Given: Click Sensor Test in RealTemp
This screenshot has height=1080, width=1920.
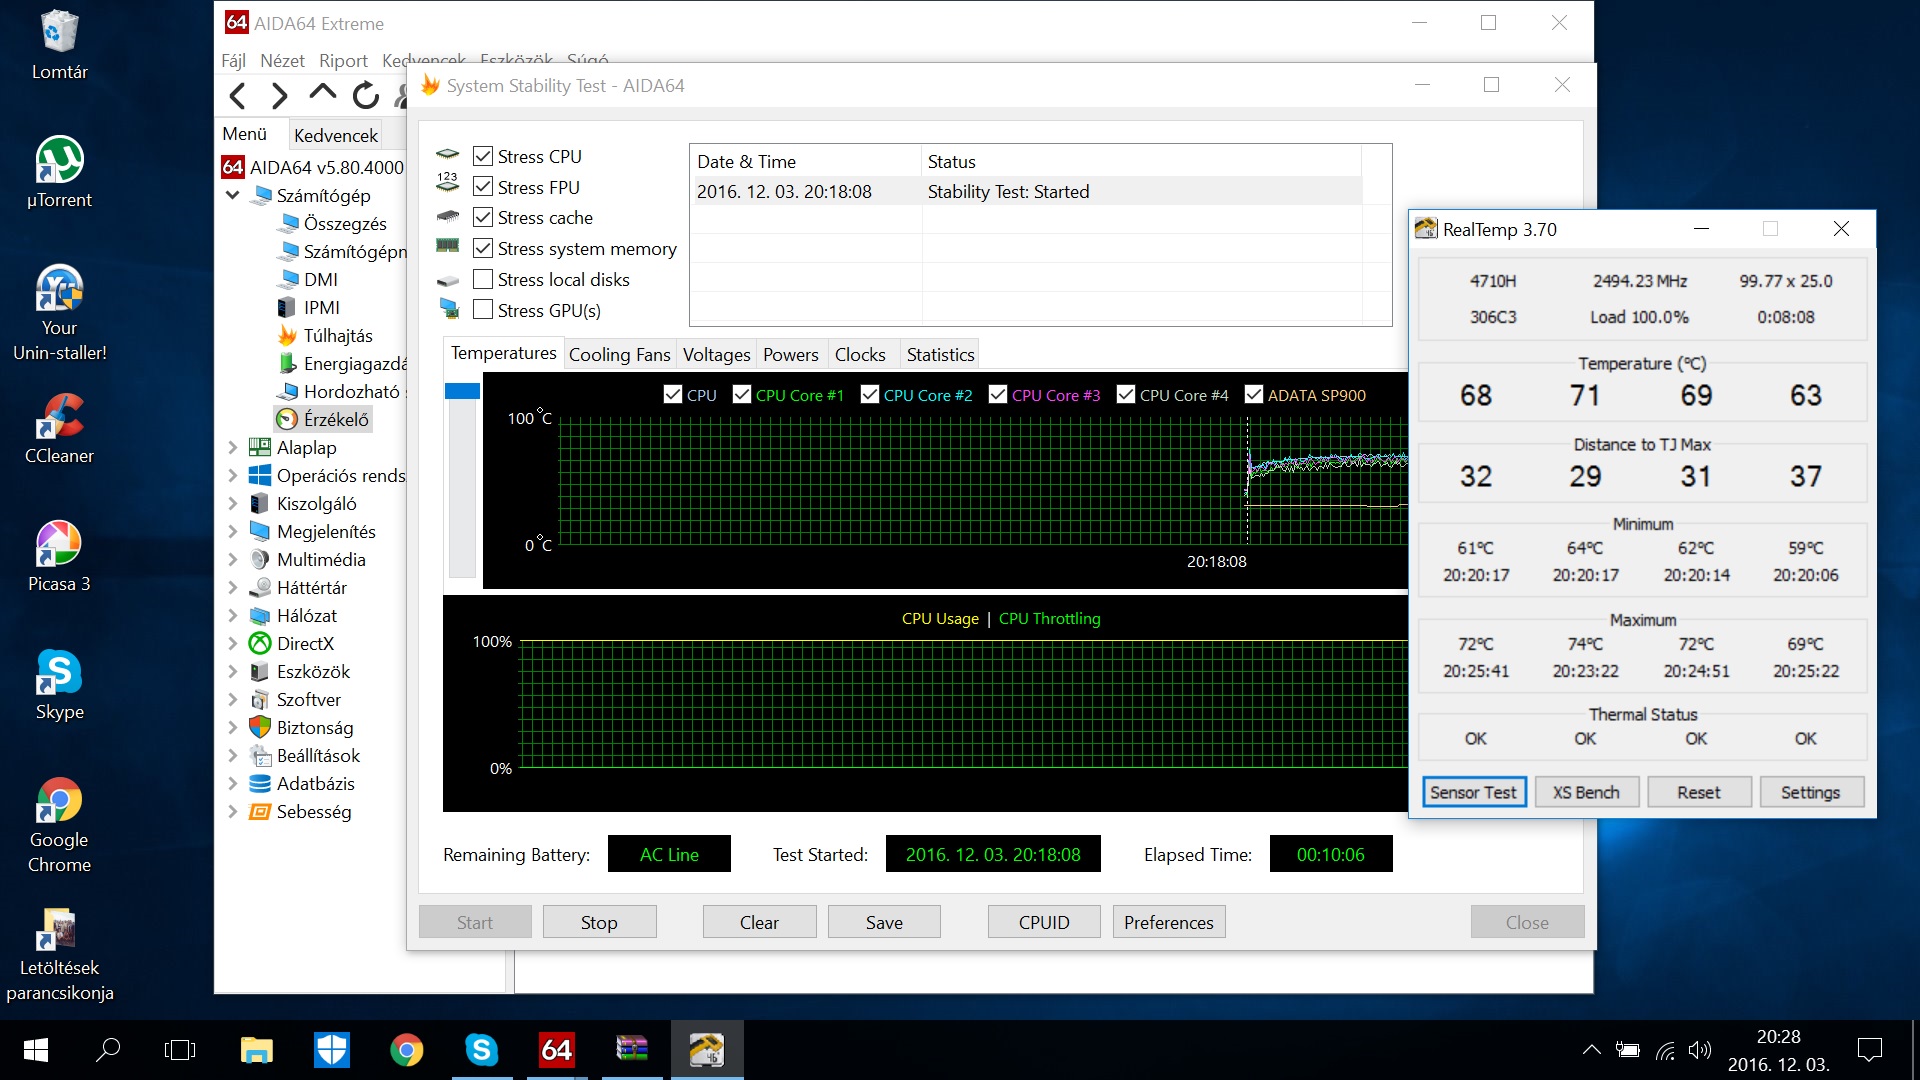Looking at the screenshot, I should [x=1473, y=792].
